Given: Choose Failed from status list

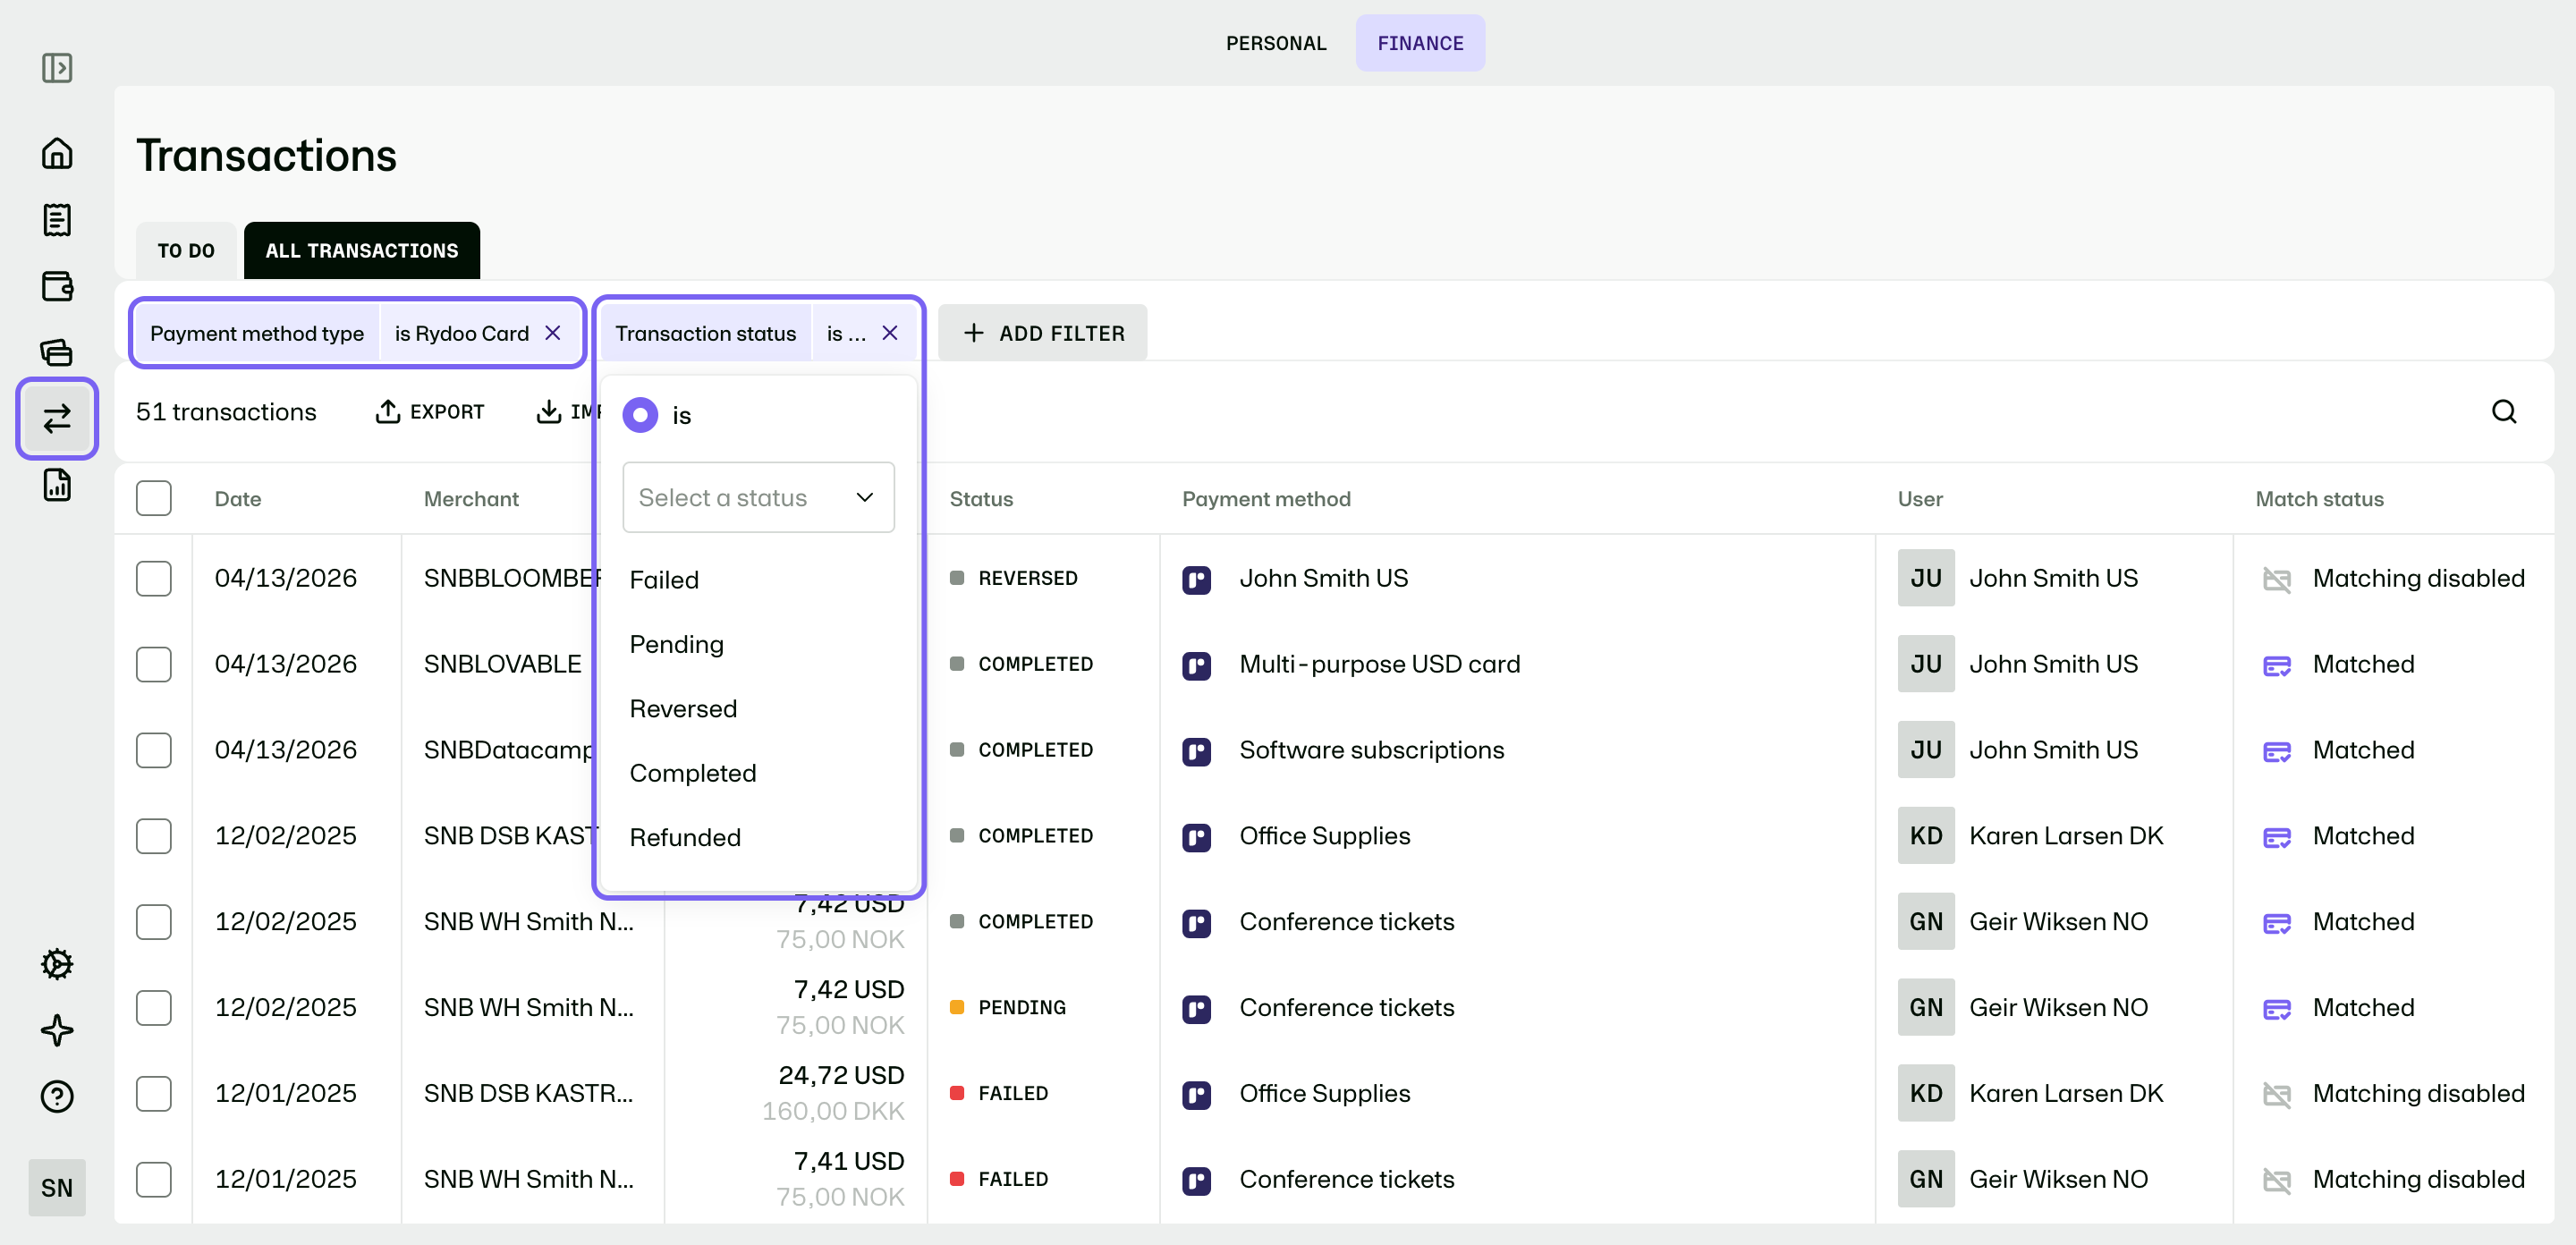Looking at the screenshot, I should pos(664,580).
